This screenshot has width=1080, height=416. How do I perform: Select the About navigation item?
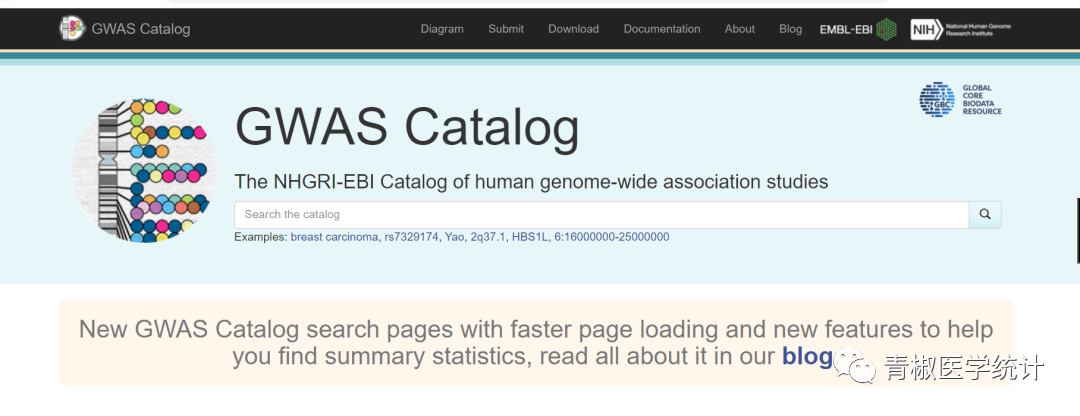click(740, 29)
